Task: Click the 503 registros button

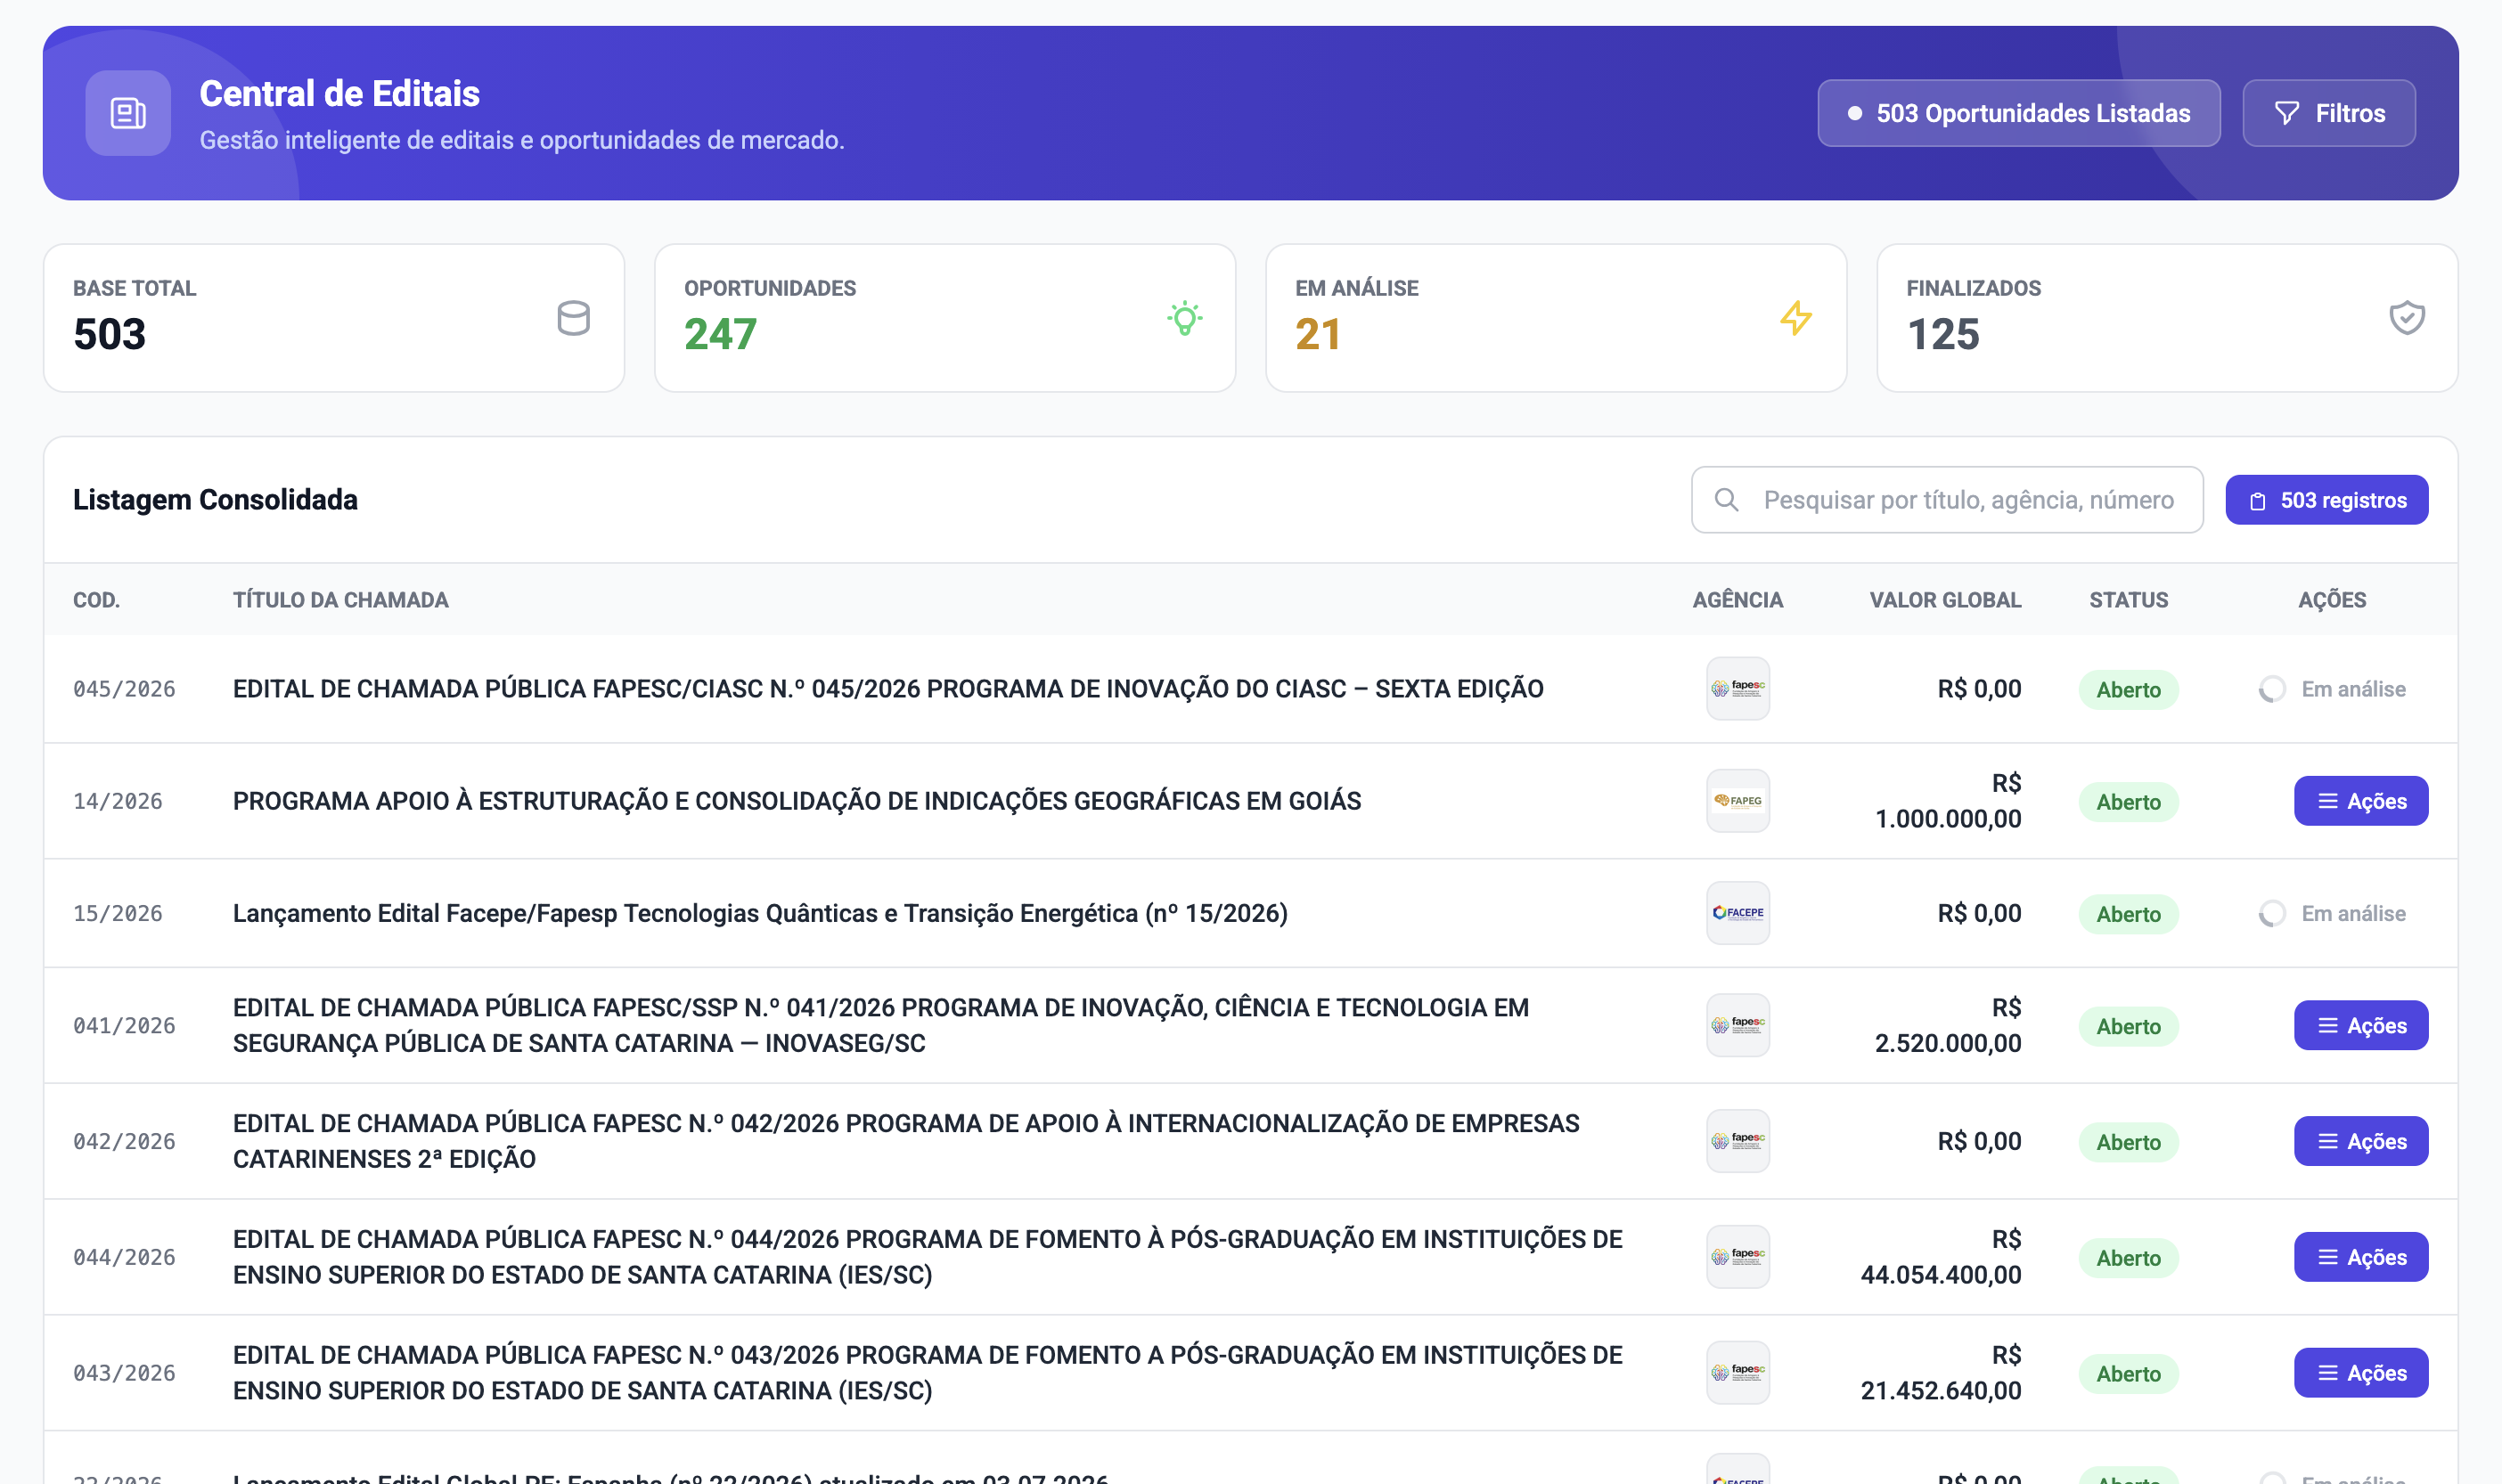Action: 2327,500
